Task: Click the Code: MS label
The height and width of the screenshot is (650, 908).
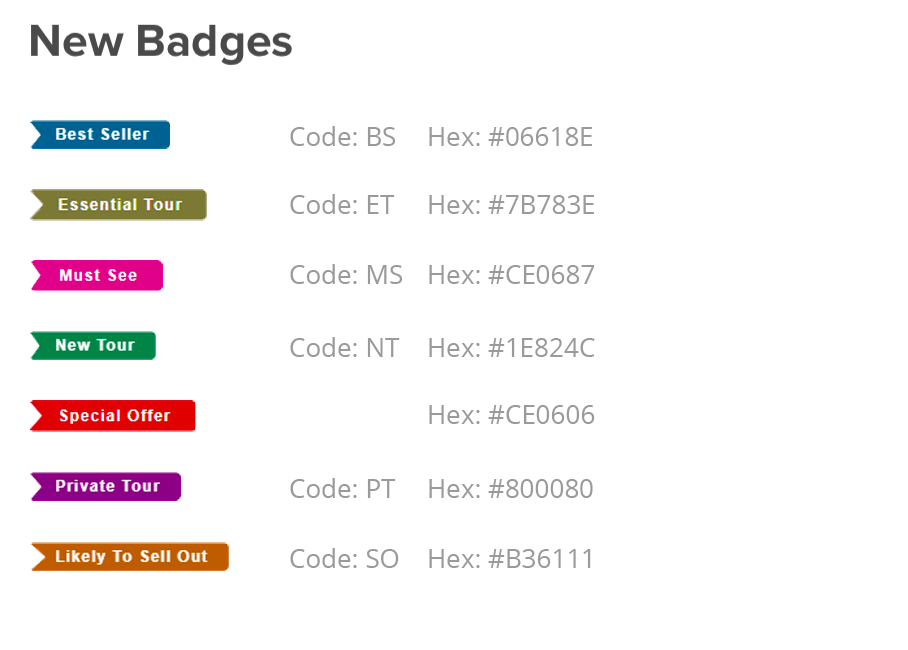Action: pos(346,275)
